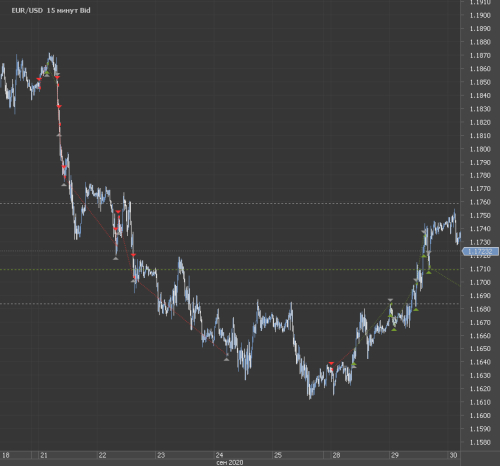Click the сен 2020 label on the time axis

(x=230, y=462)
